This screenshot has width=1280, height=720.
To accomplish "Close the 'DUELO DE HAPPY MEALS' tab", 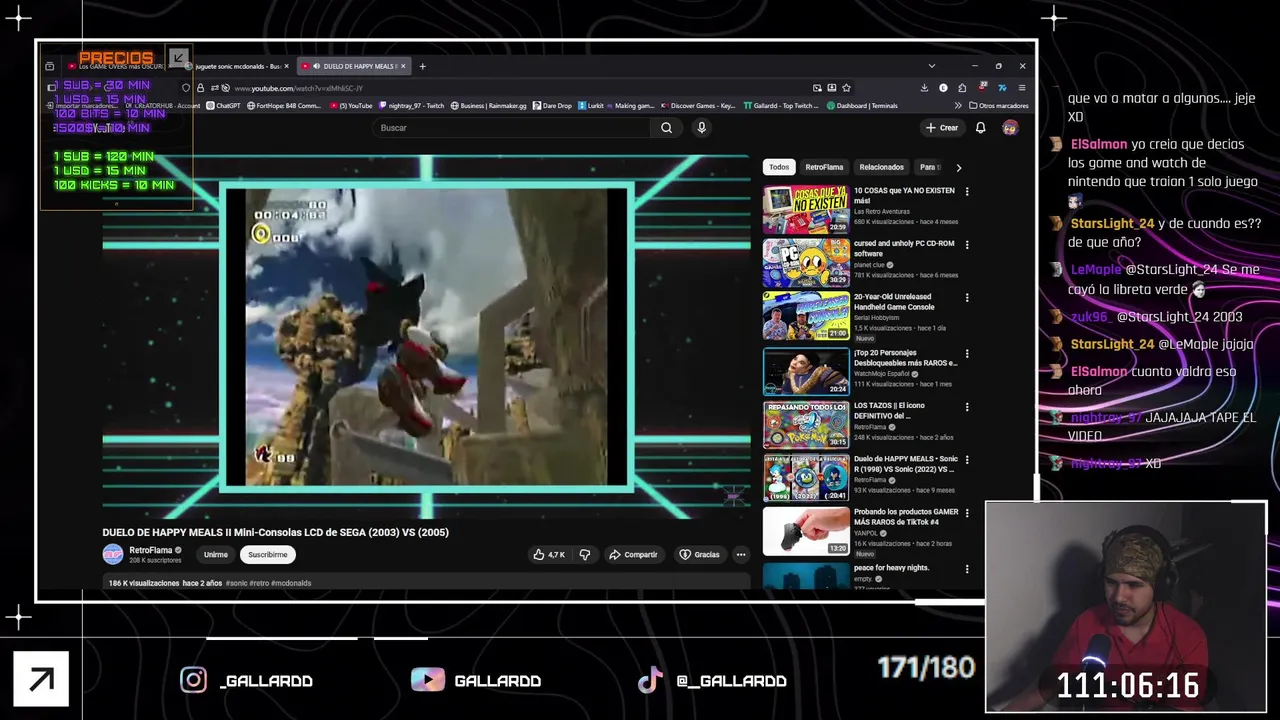I will pyautogui.click(x=405, y=66).
